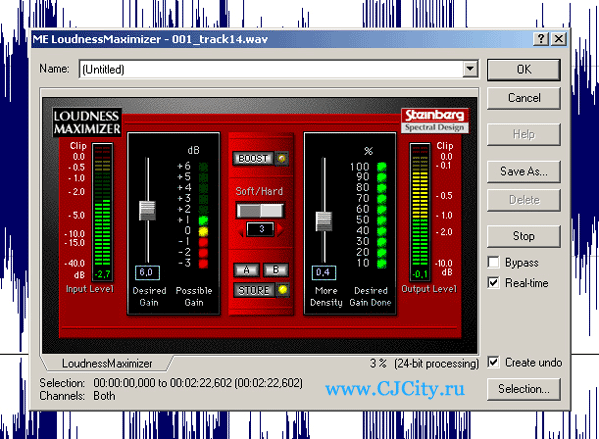Click the yellow STORE indicator light
599x439 pixels.
pyautogui.click(x=282, y=290)
